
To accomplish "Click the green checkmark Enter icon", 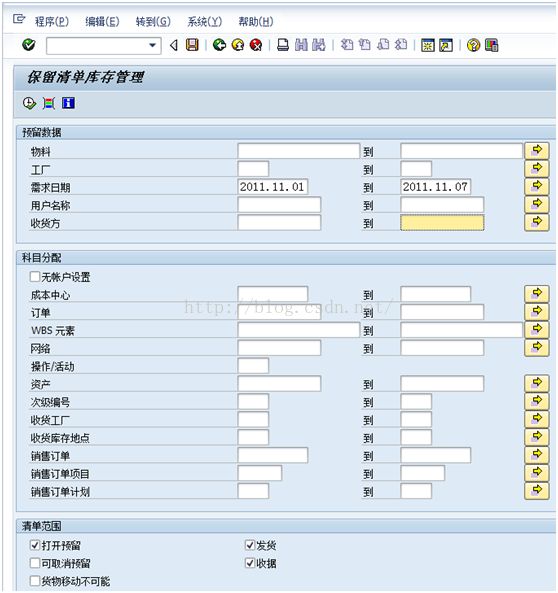I will pos(29,45).
